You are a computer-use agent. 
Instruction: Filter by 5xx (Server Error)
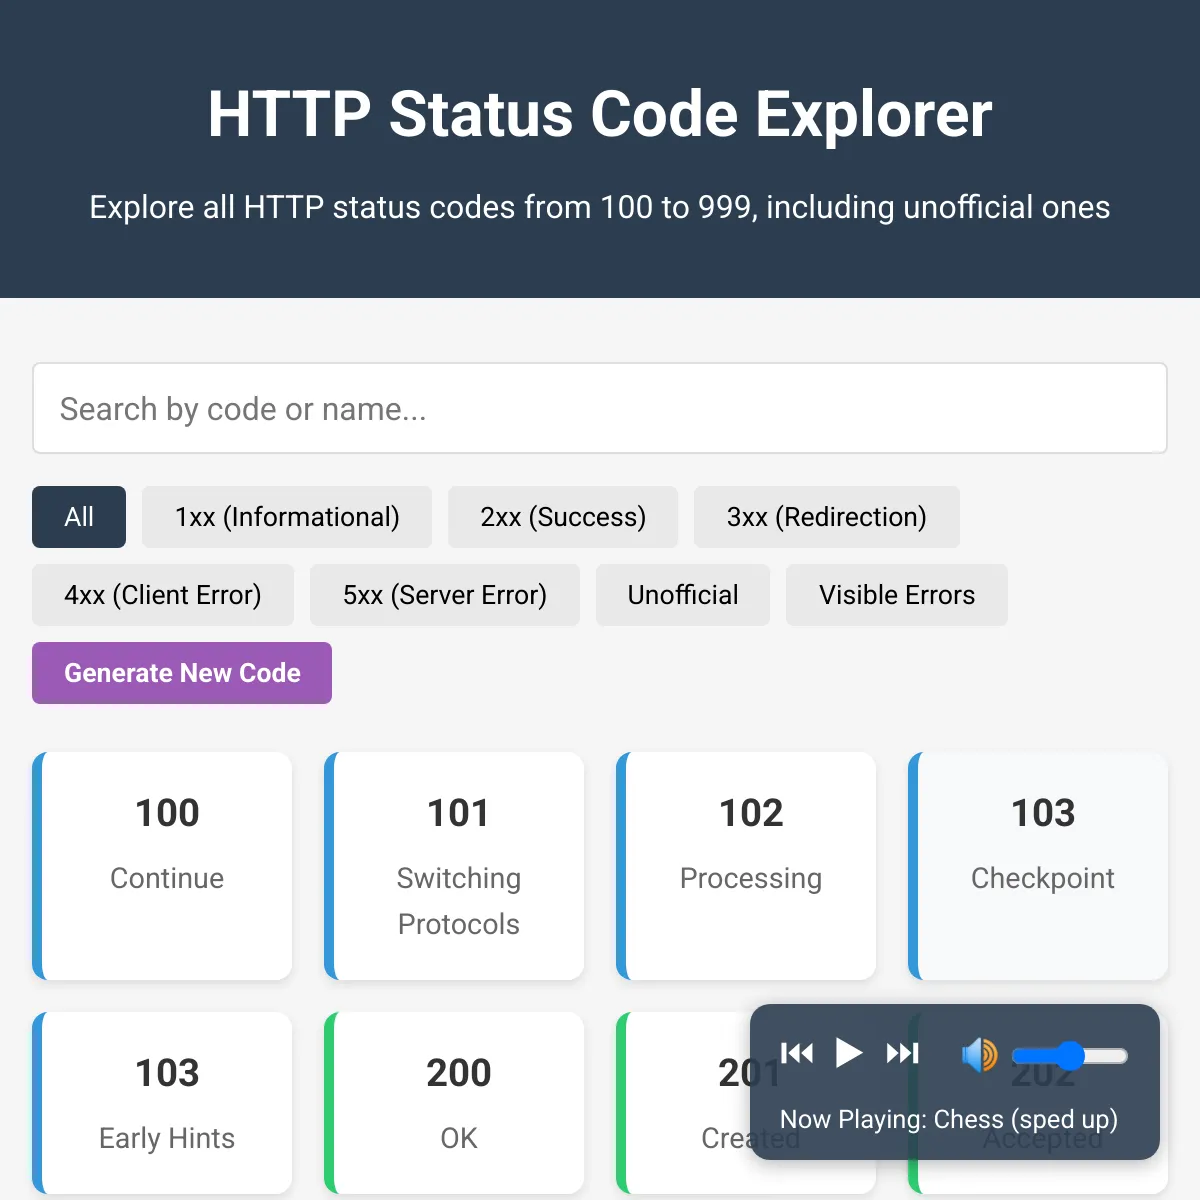(x=444, y=595)
